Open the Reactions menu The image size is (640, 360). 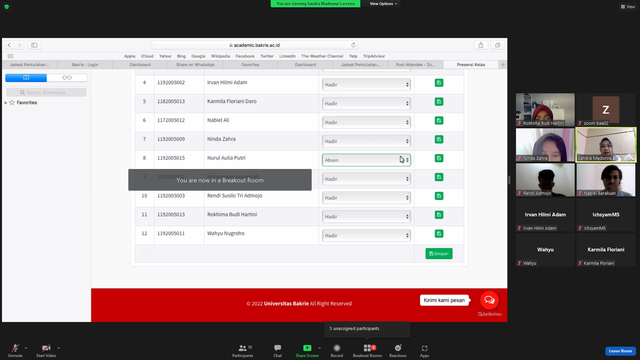click(398, 350)
